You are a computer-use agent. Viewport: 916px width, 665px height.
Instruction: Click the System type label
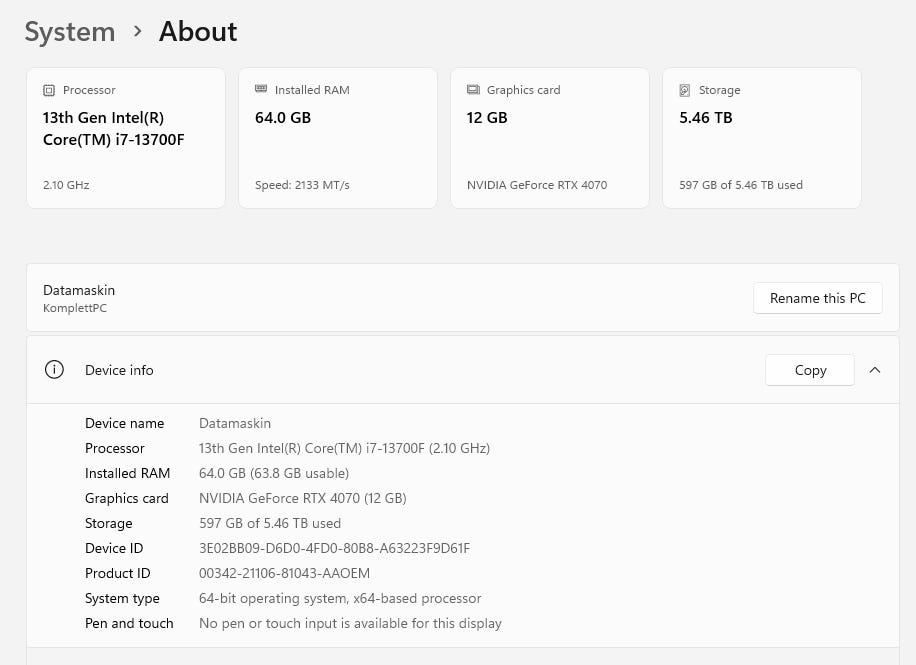coord(122,598)
